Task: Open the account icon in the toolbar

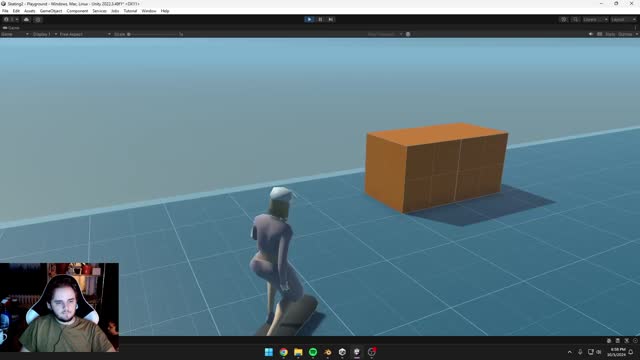Action: [8, 19]
